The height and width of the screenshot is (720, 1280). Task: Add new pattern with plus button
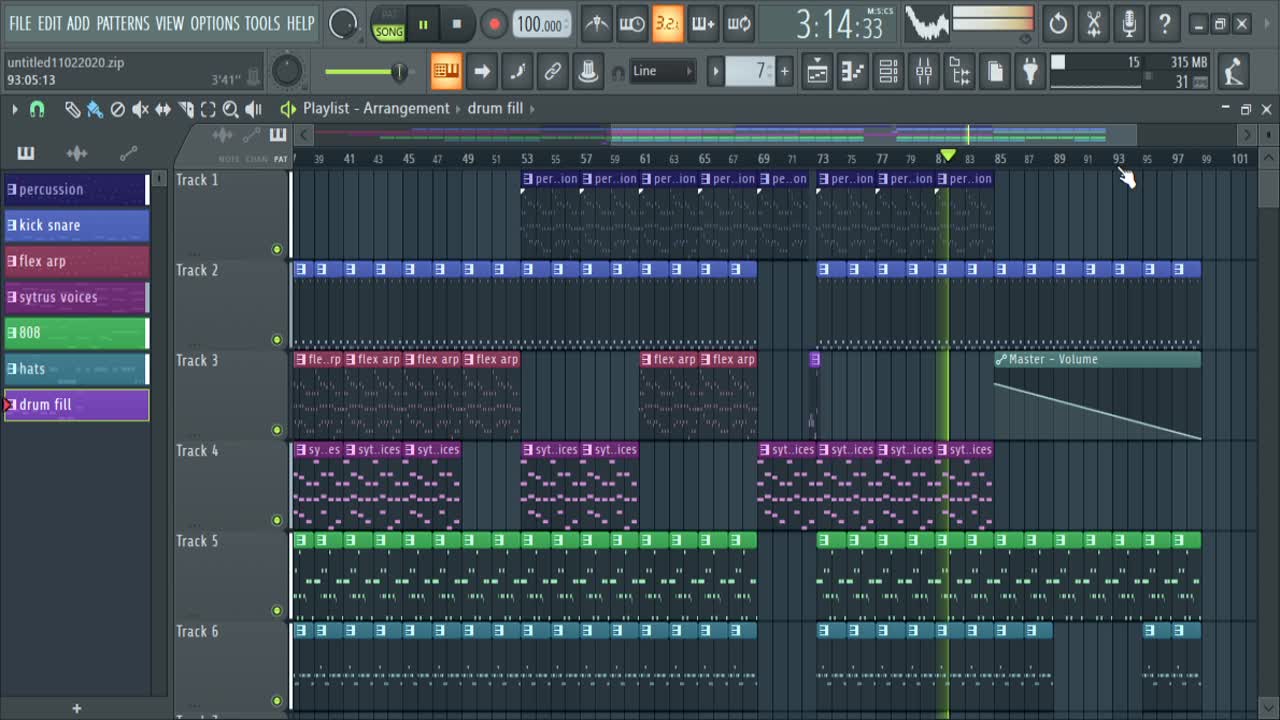click(785, 71)
